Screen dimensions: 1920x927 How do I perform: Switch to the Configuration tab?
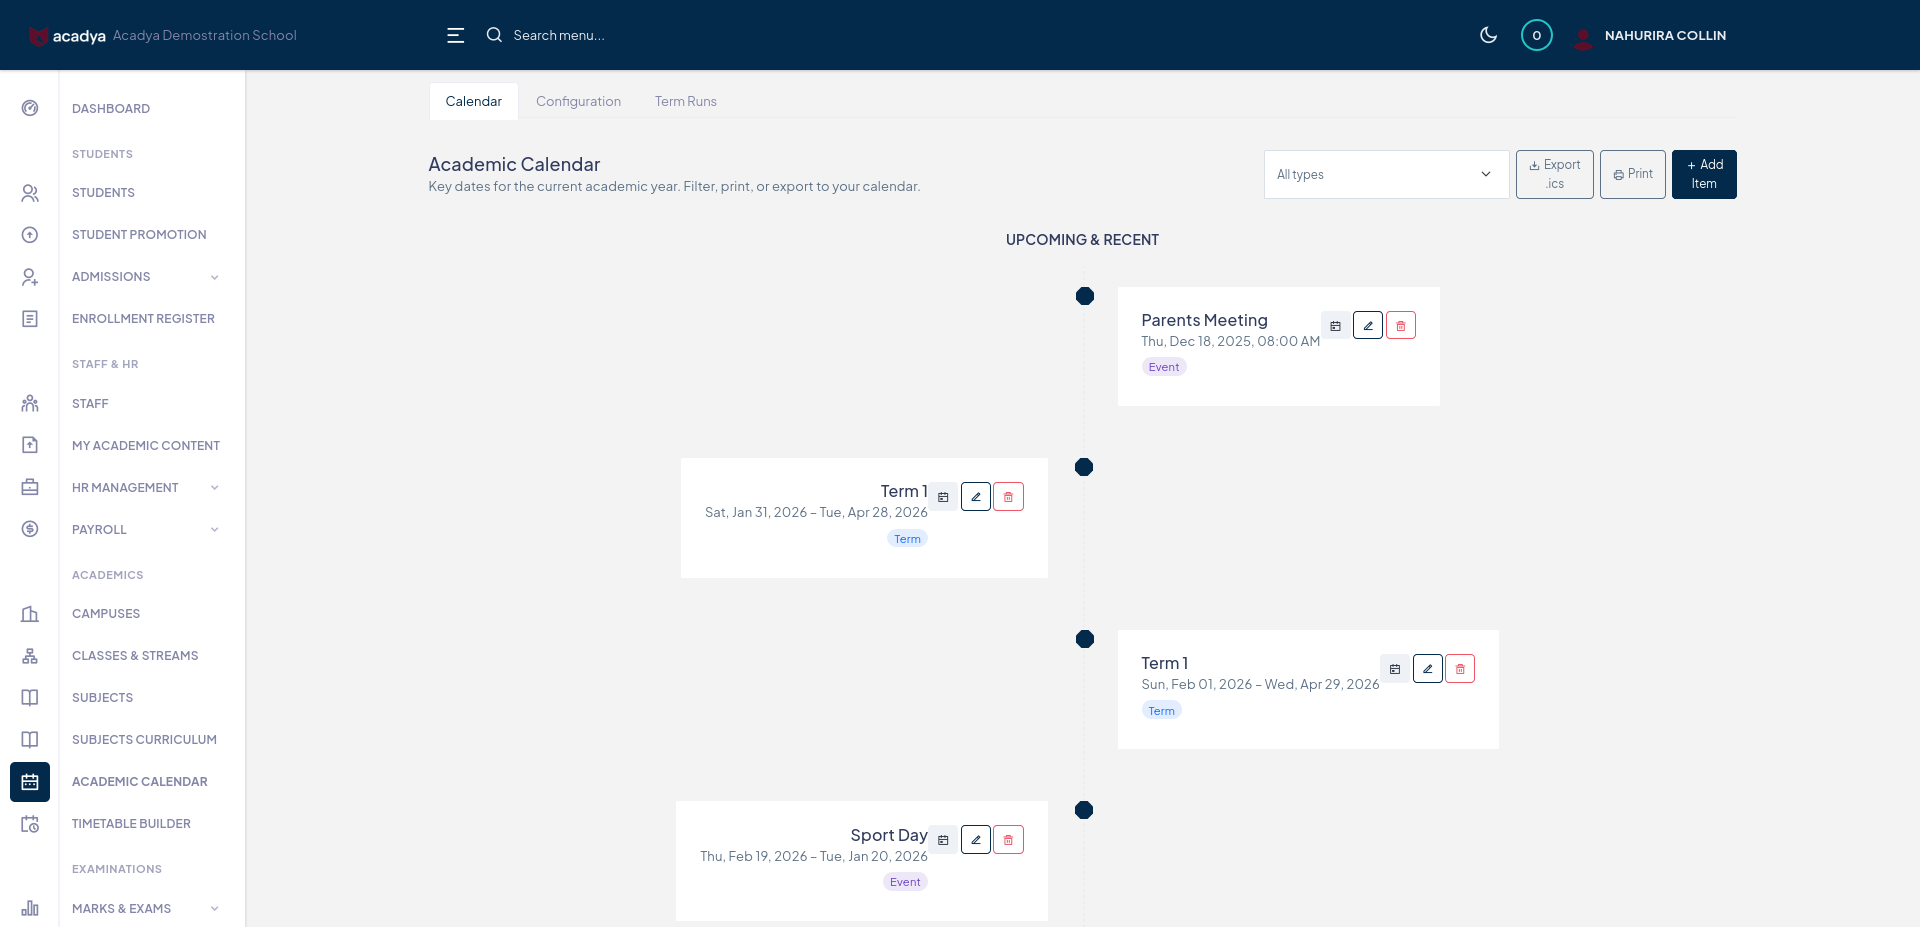tap(578, 101)
